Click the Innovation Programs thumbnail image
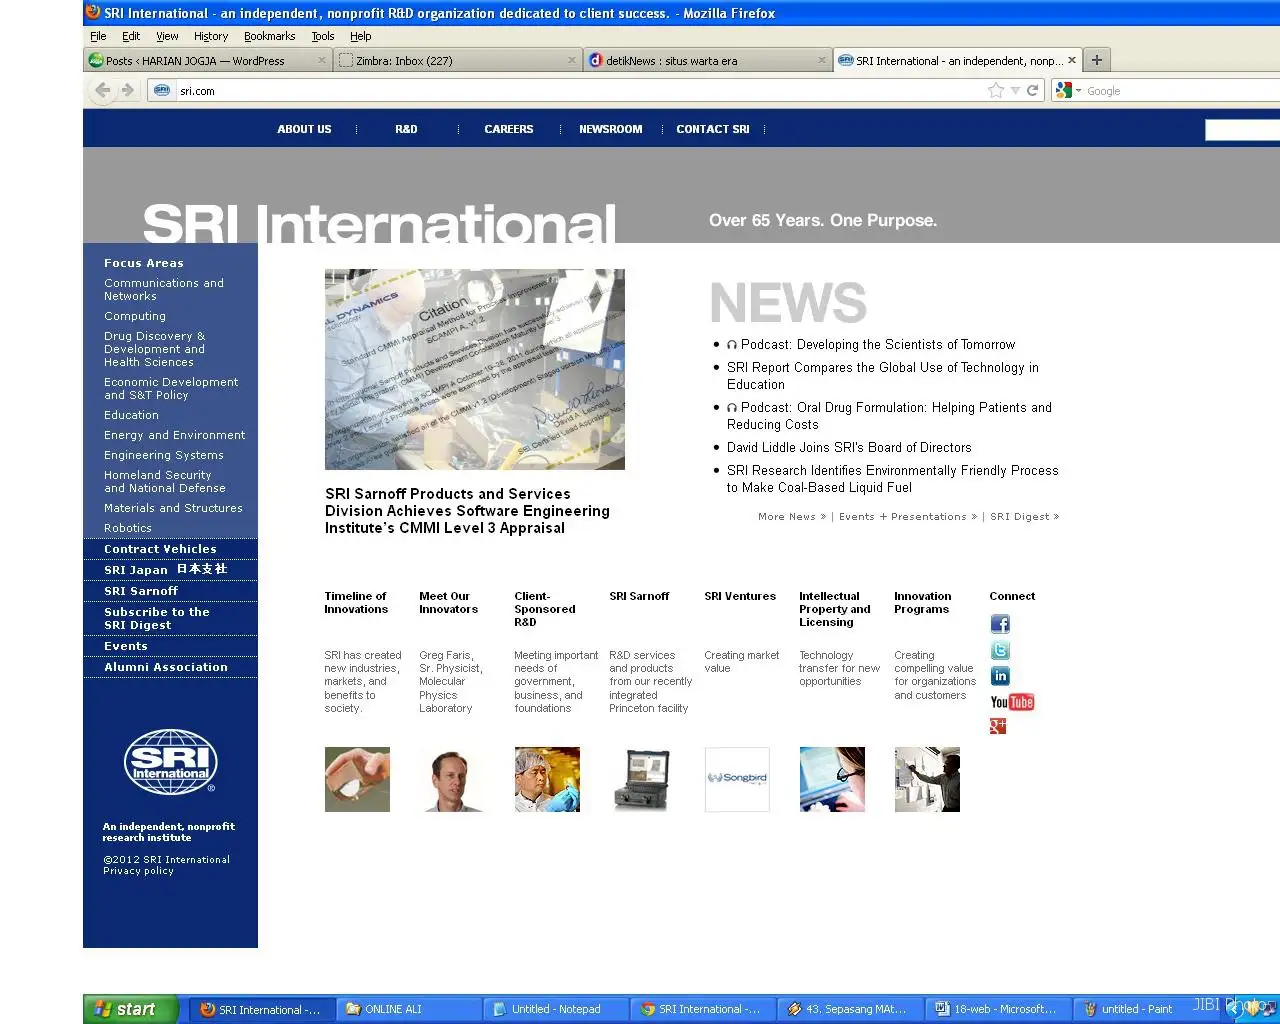Screen dimensions: 1280x1024 click(927, 779)
